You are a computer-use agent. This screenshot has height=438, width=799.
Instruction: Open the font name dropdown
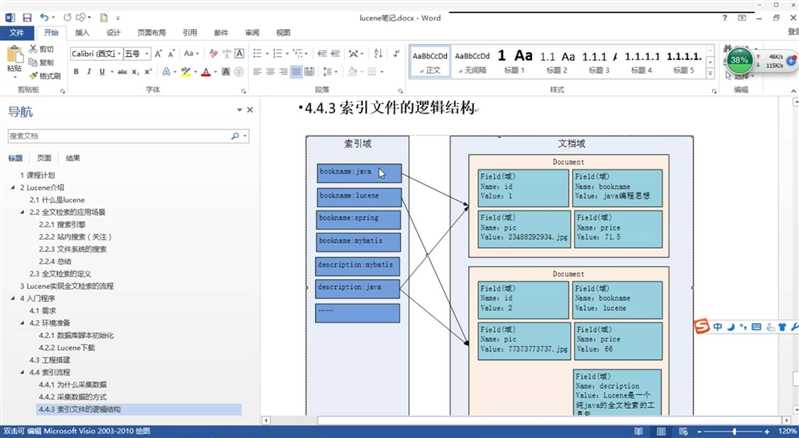pos(120,53)
